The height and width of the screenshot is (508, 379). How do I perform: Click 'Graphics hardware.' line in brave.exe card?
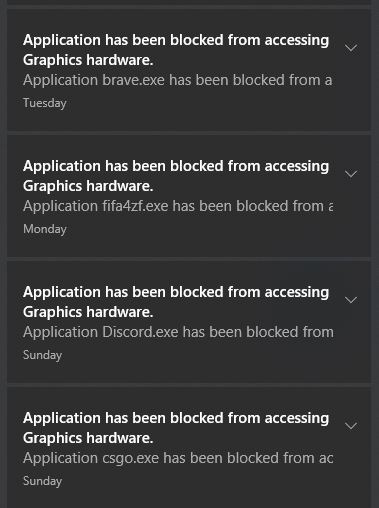[88, 60]
